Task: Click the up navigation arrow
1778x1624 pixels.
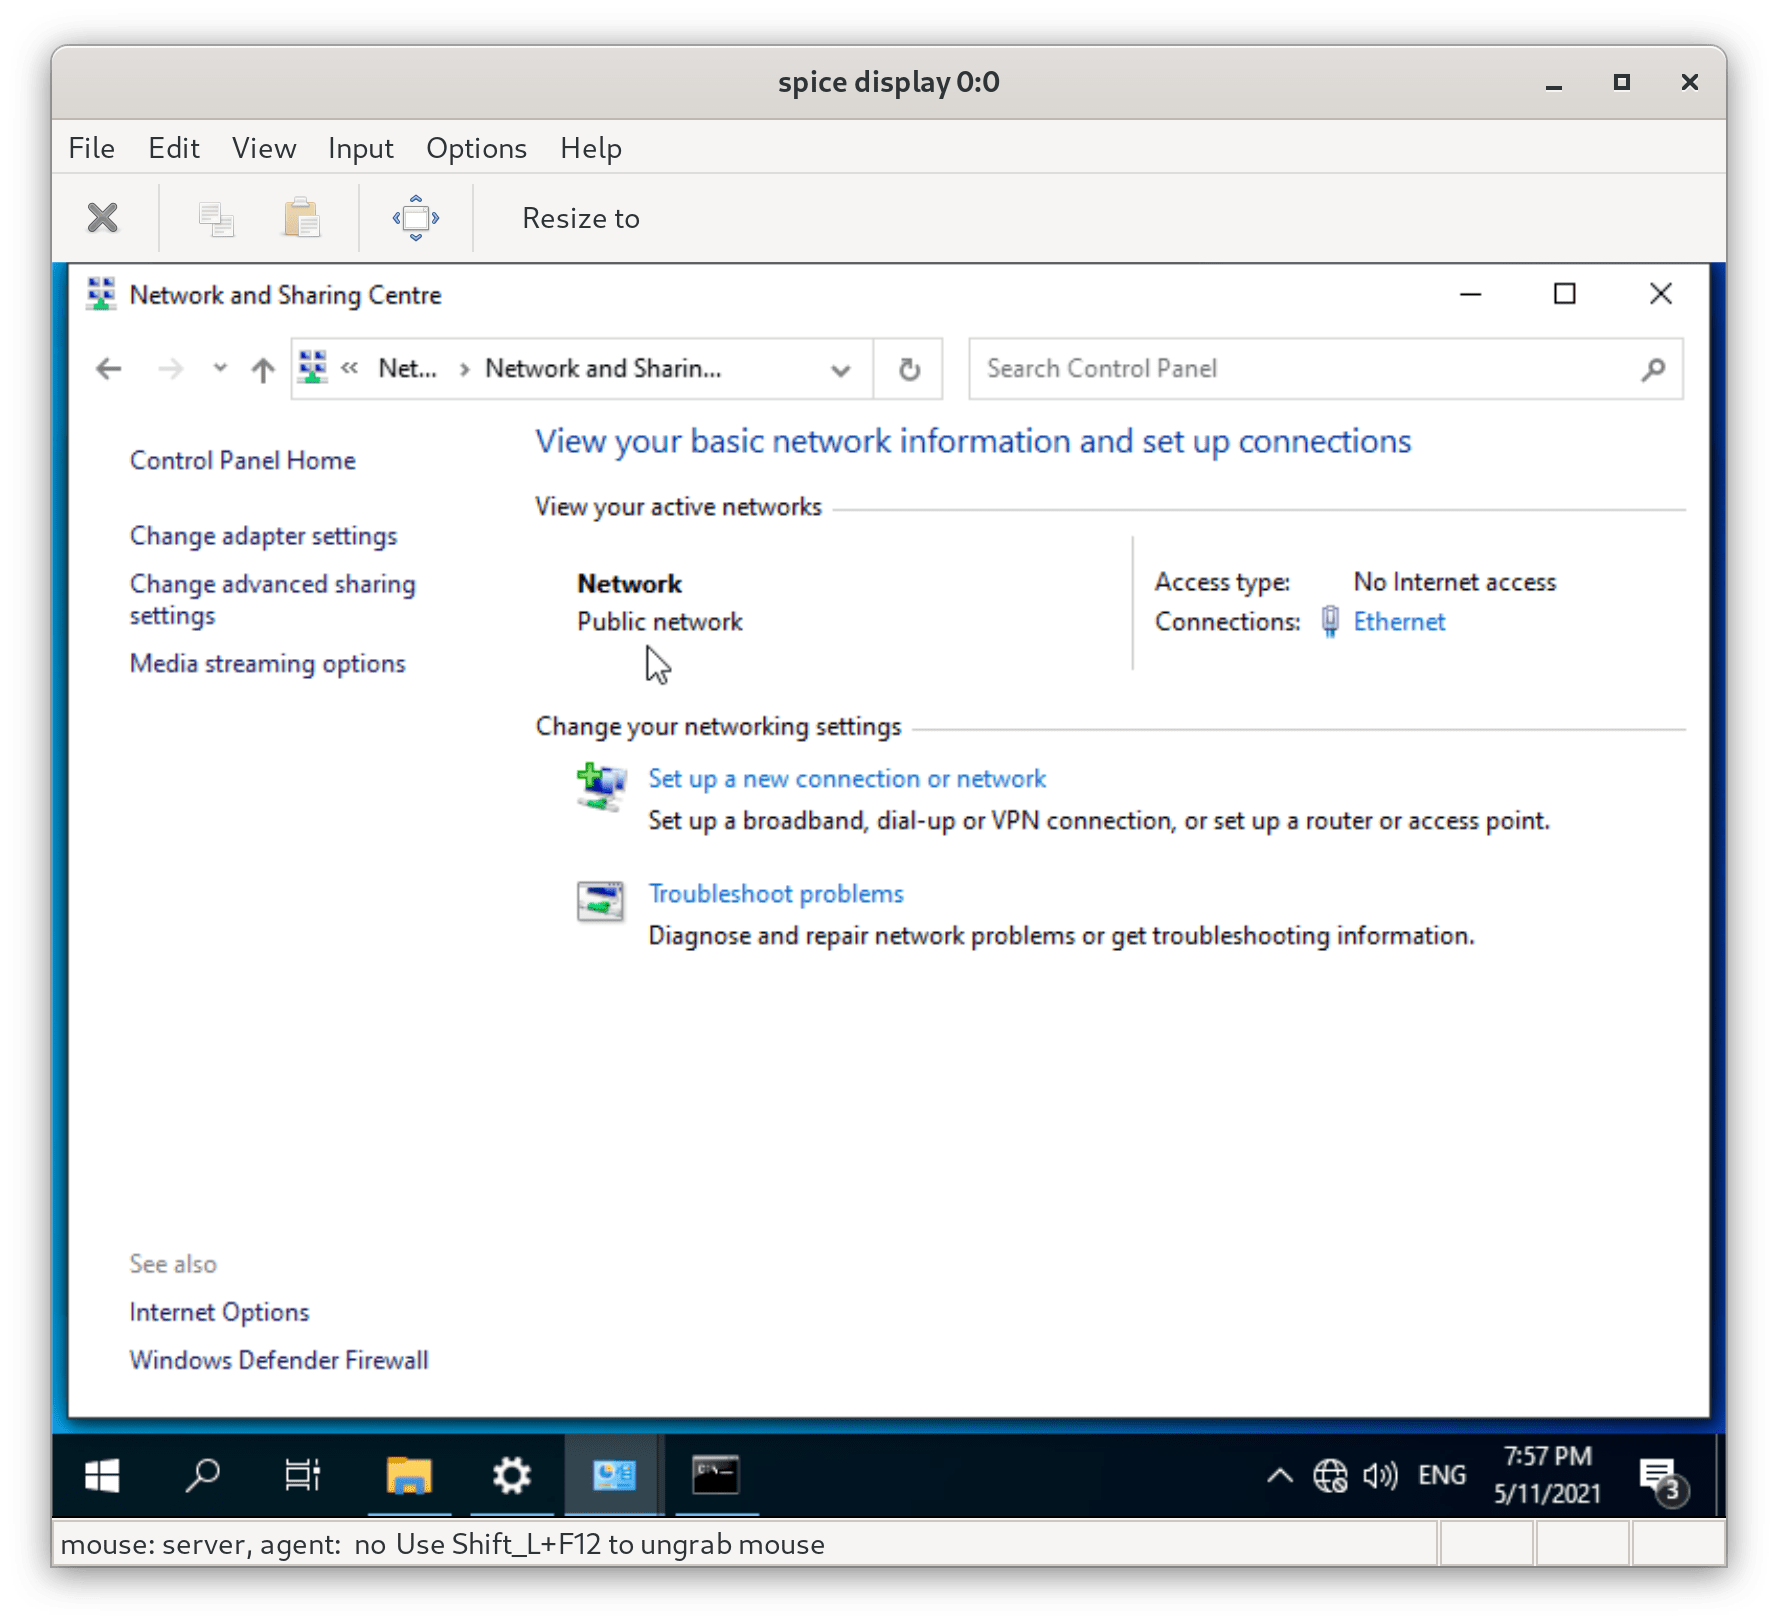Action: (262, 368)
